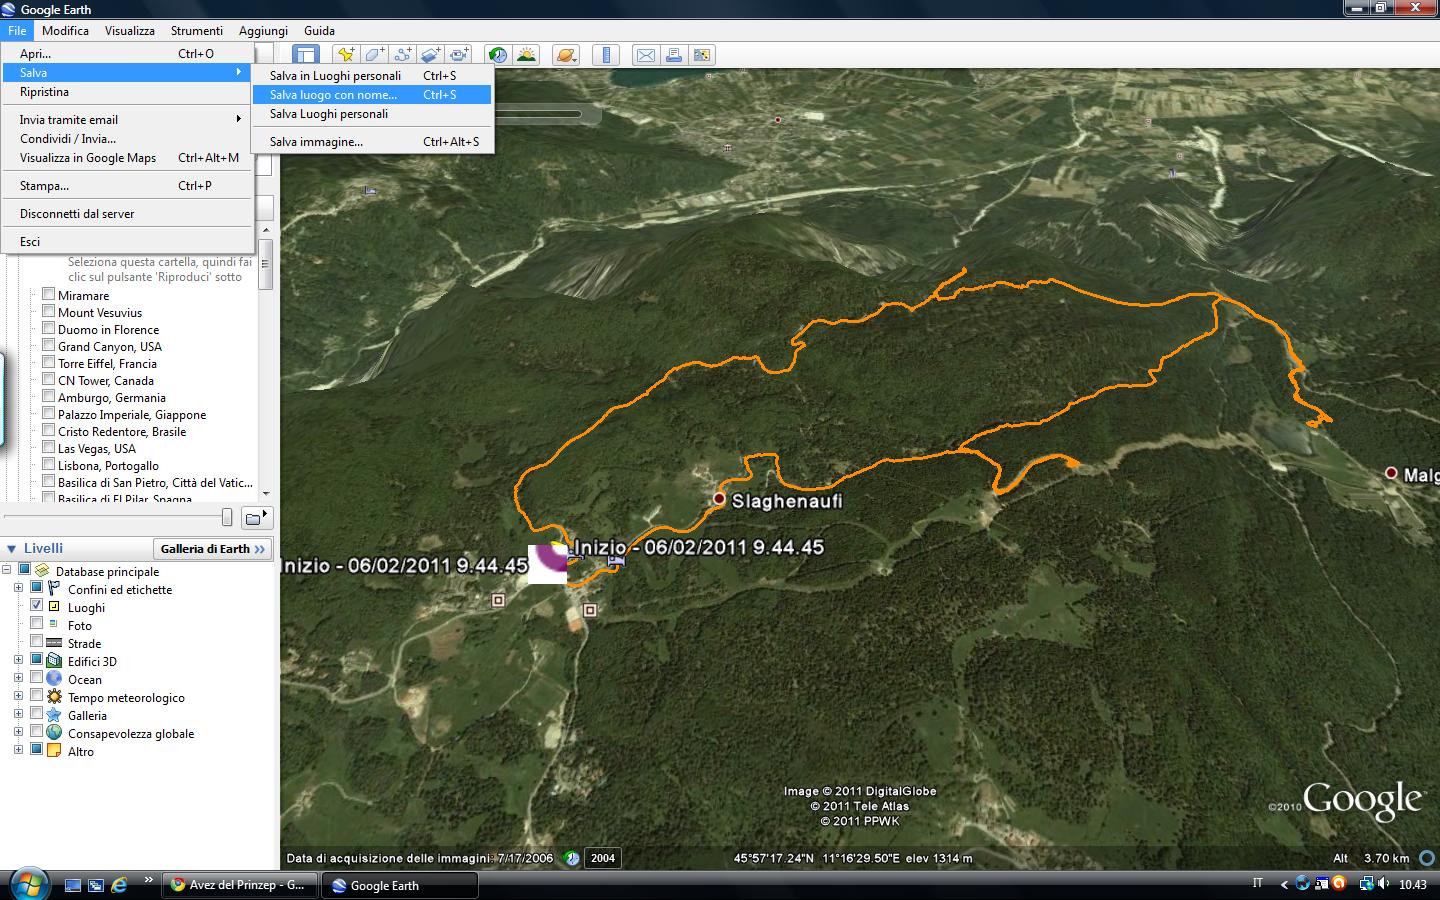Click the email envelope icon
Viewport: 1440px width, 900px height.
(x=646, y=55)
